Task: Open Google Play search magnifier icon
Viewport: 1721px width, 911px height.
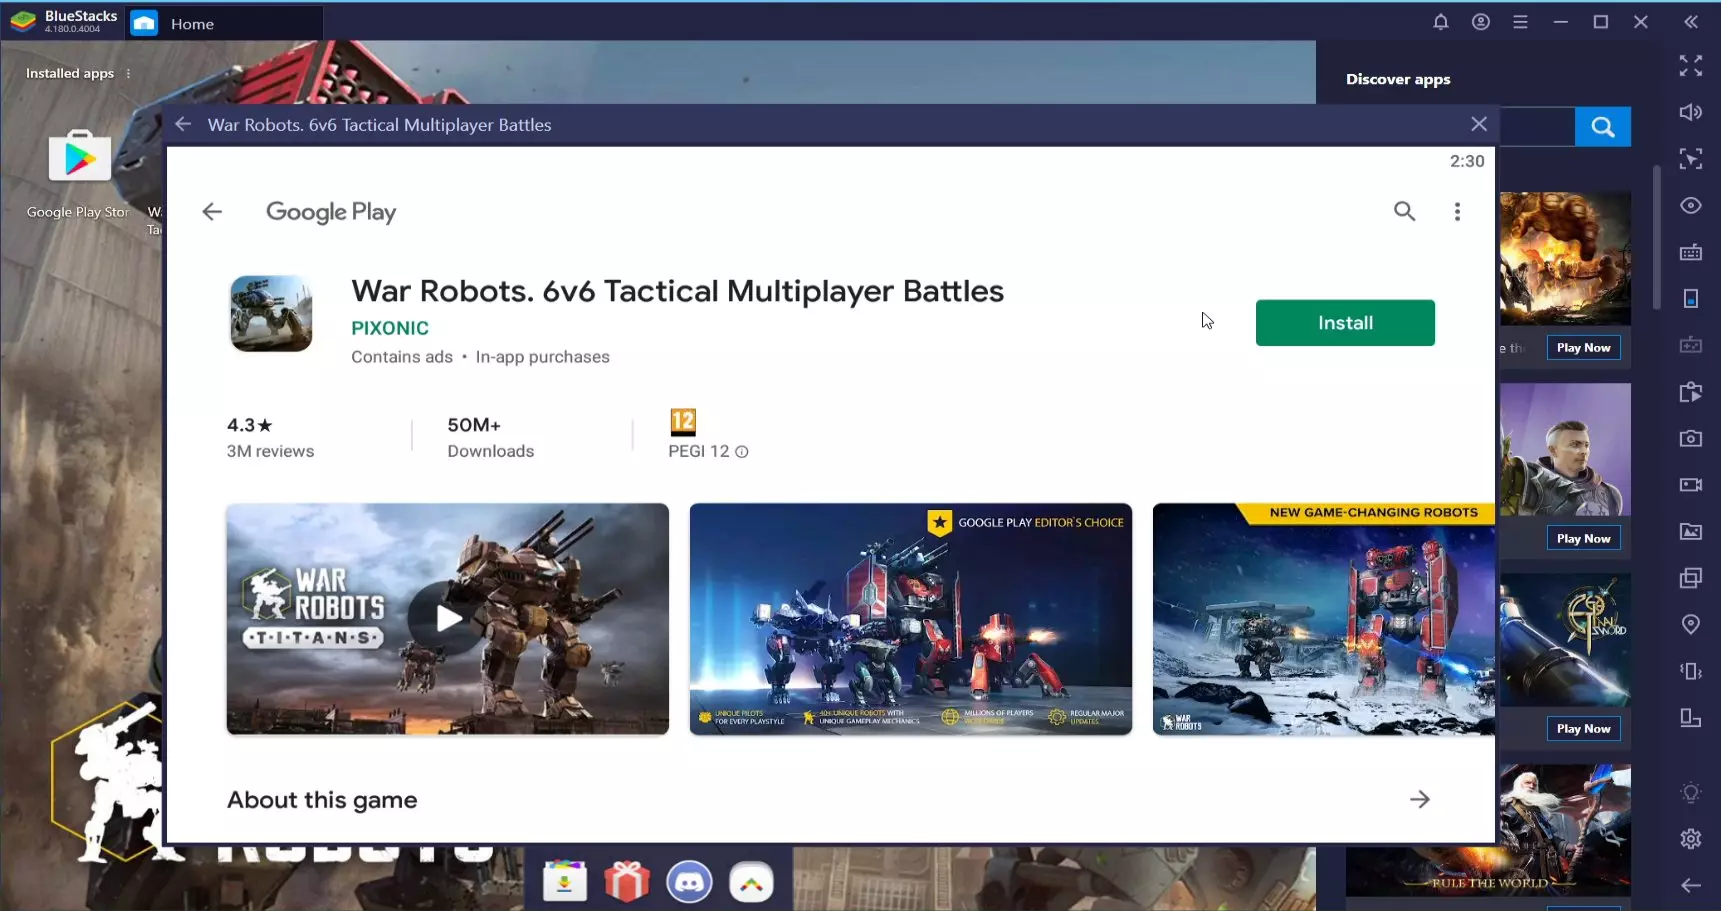Action: (1404, 211)
